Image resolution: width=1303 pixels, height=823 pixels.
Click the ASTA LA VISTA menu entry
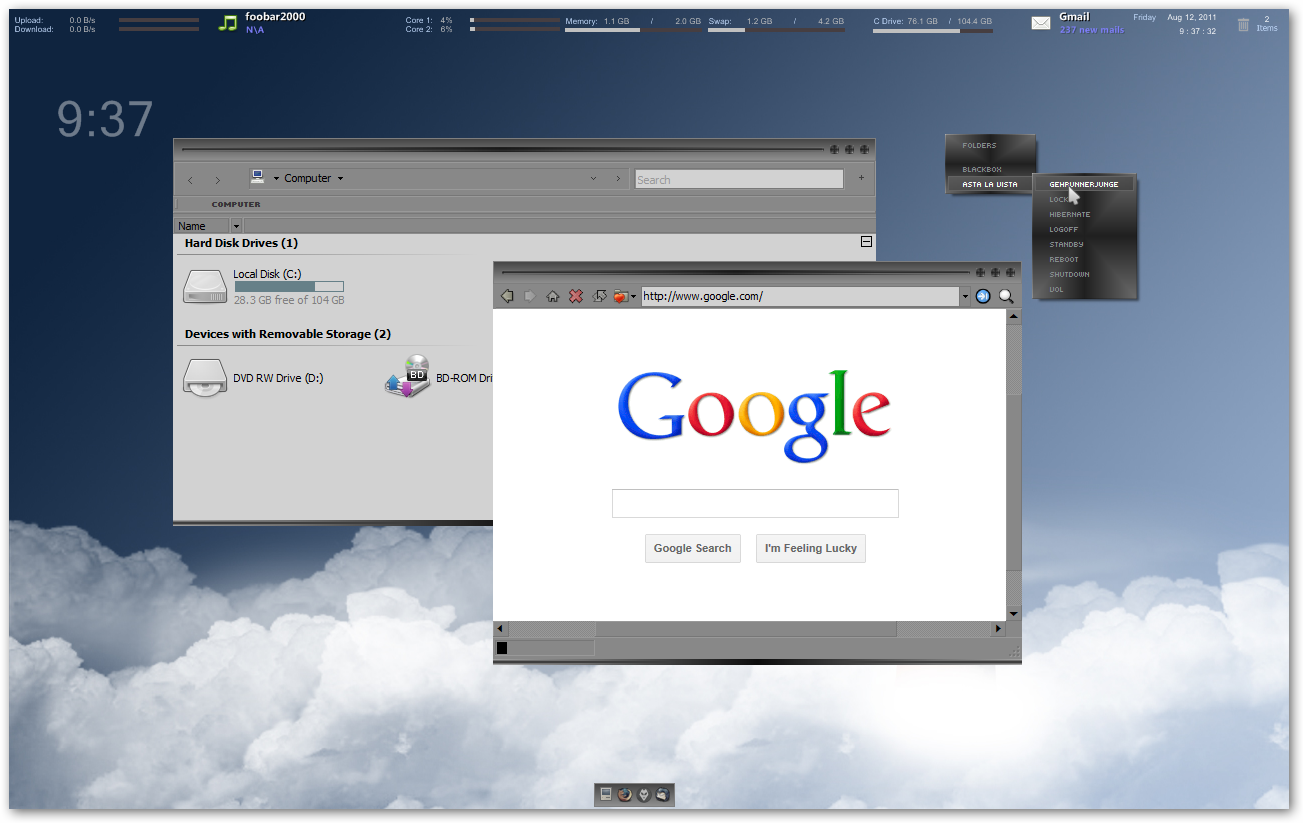pyautogui.click(x=990, y=184)
